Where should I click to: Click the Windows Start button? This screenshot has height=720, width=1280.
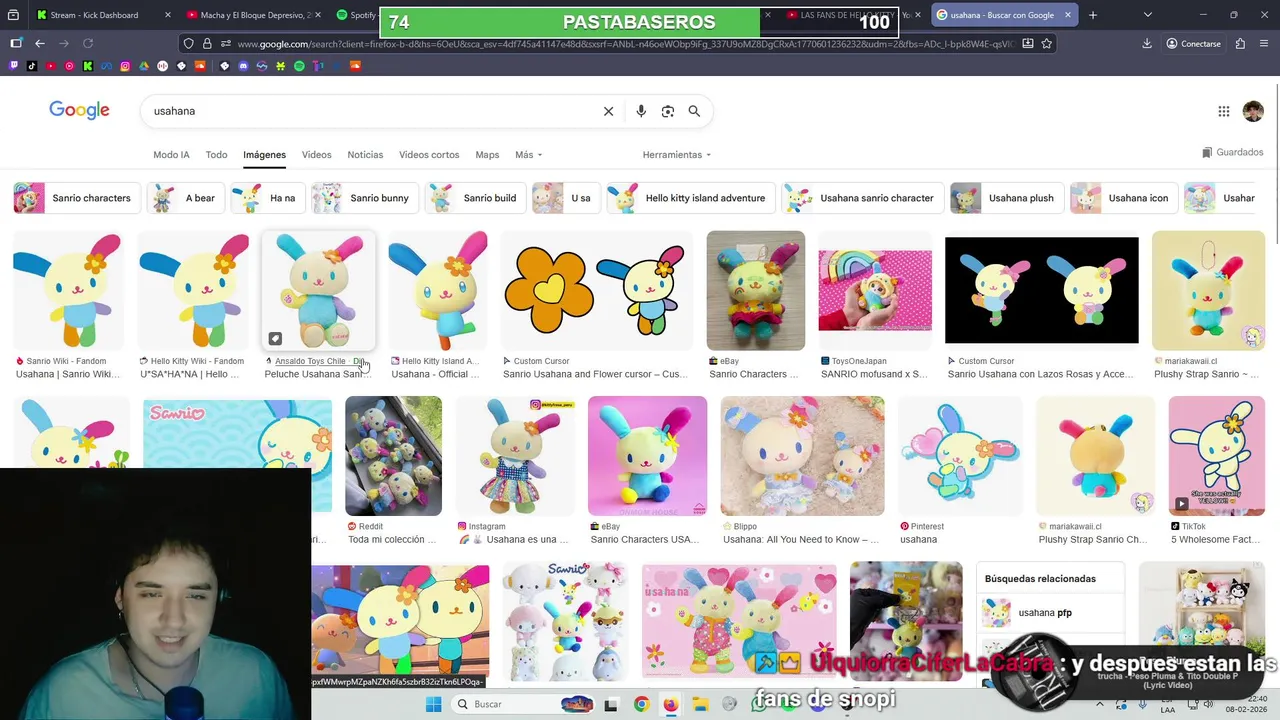point(433,704)
